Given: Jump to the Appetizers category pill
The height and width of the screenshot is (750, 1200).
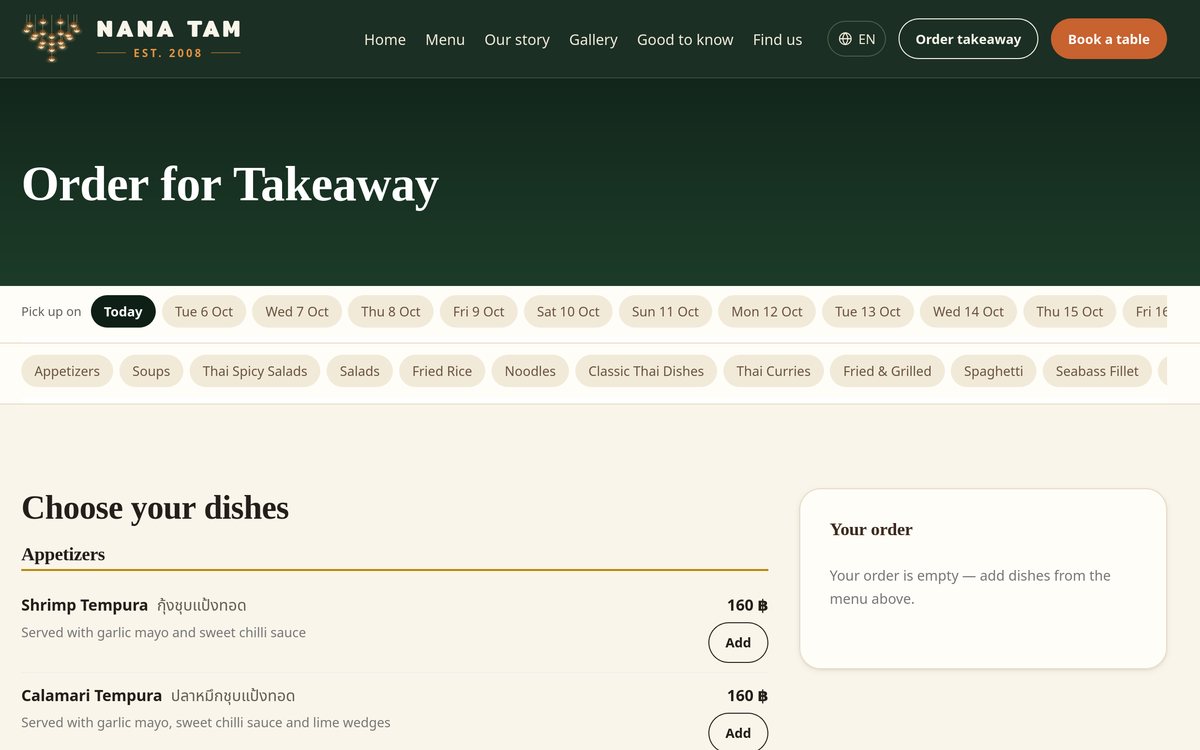Looking at the screenshot, I should (67, 371).
